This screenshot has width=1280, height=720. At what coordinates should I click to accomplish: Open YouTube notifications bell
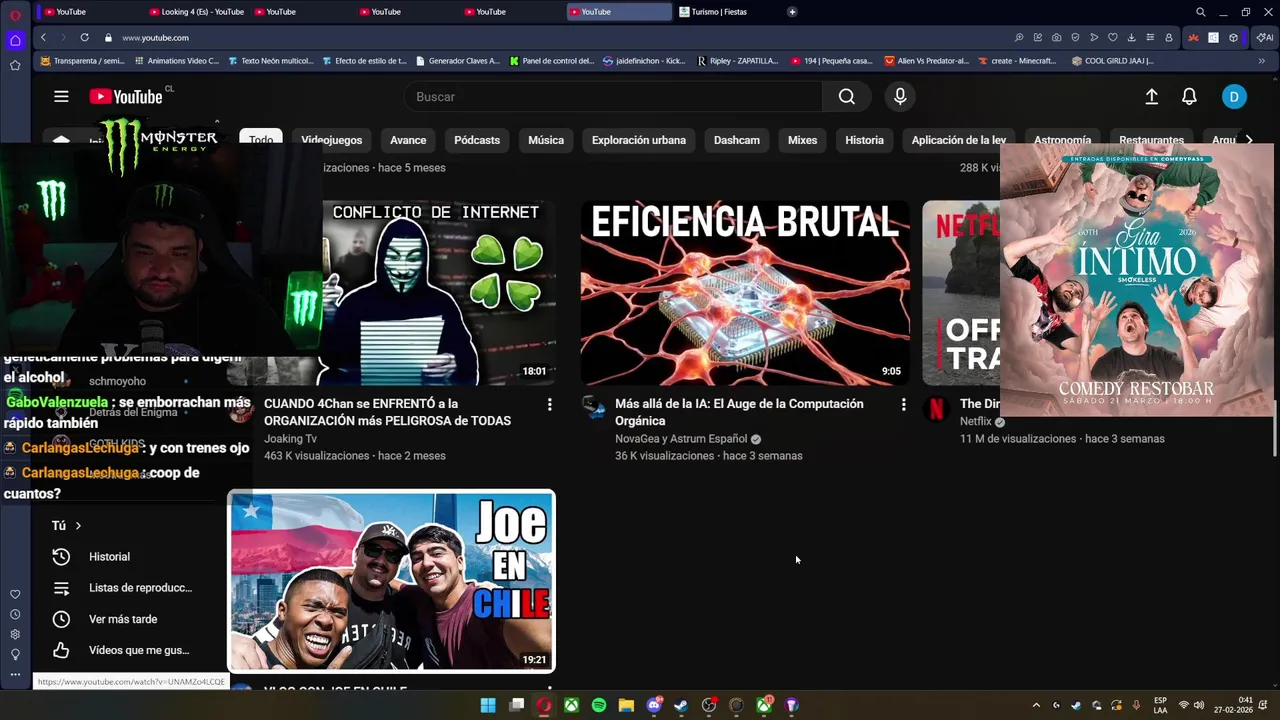point(1189,97)
